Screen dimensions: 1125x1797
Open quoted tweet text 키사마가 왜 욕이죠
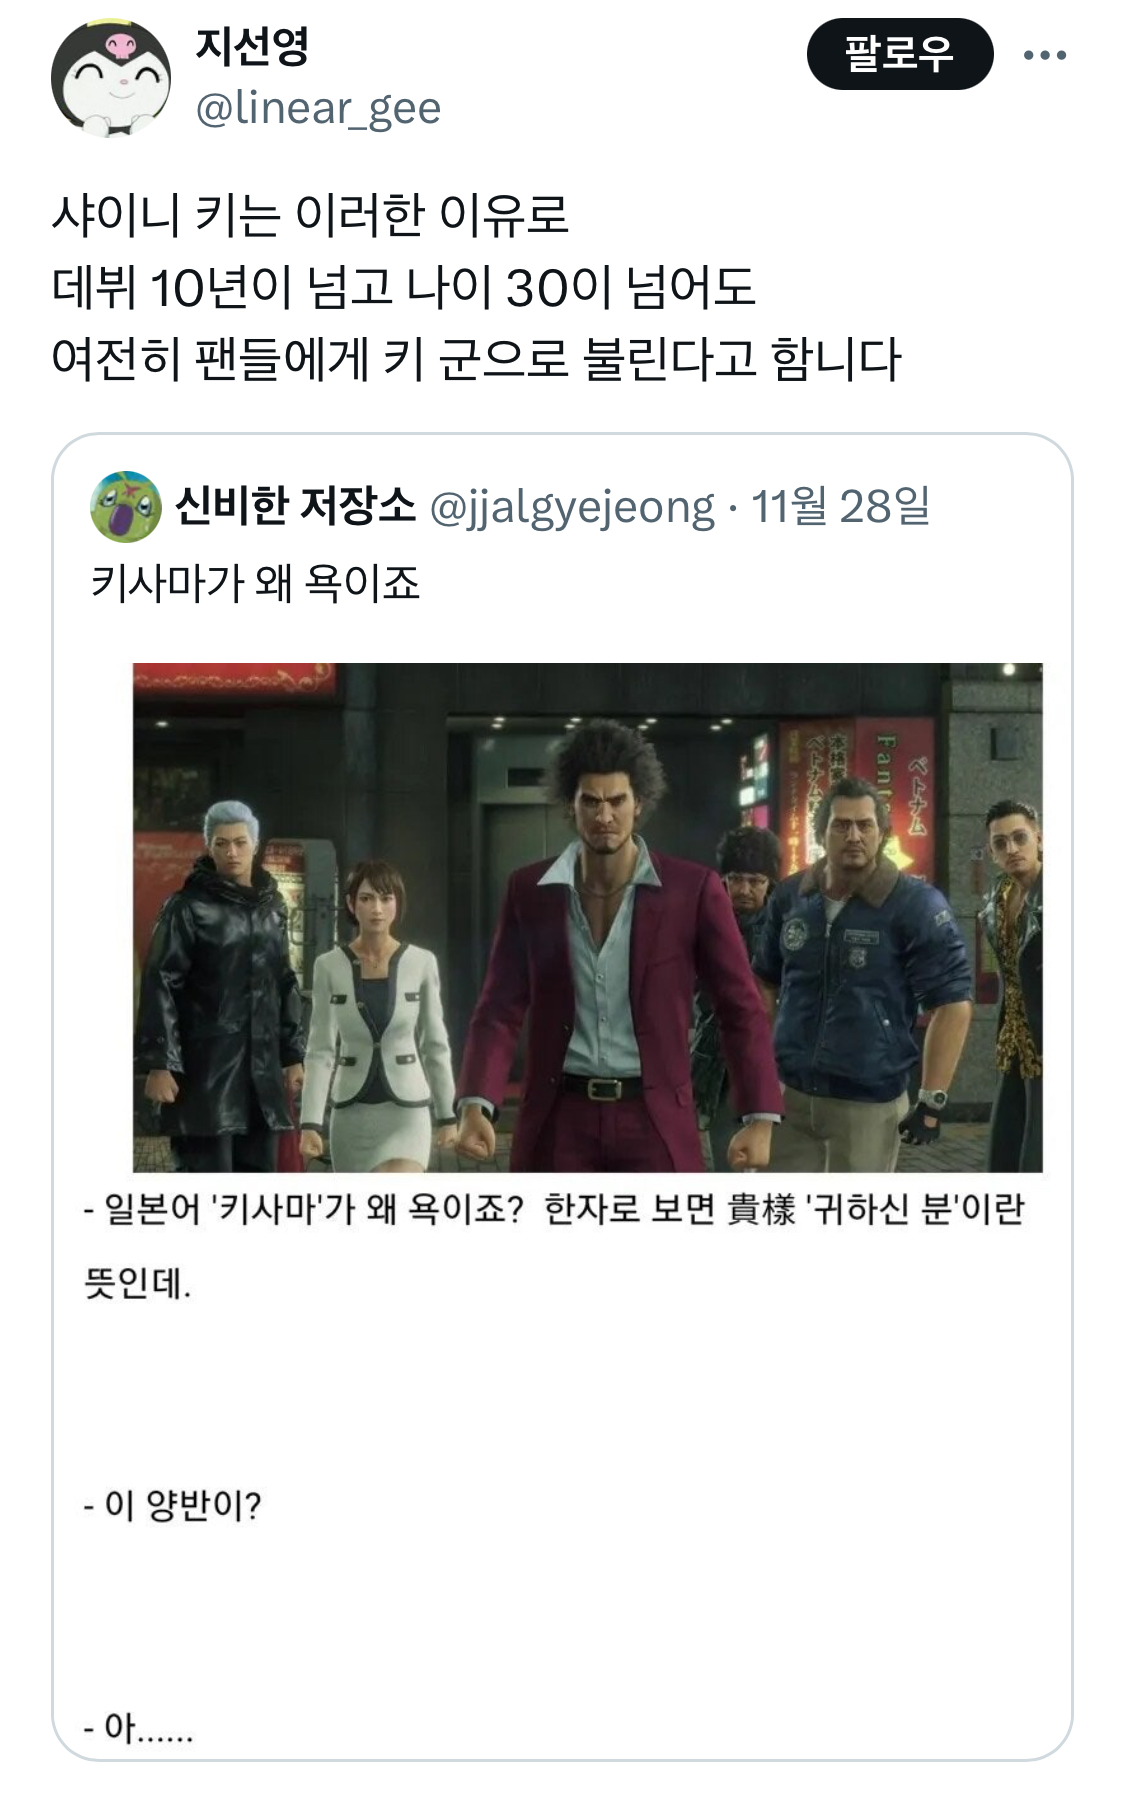point(255,582)
